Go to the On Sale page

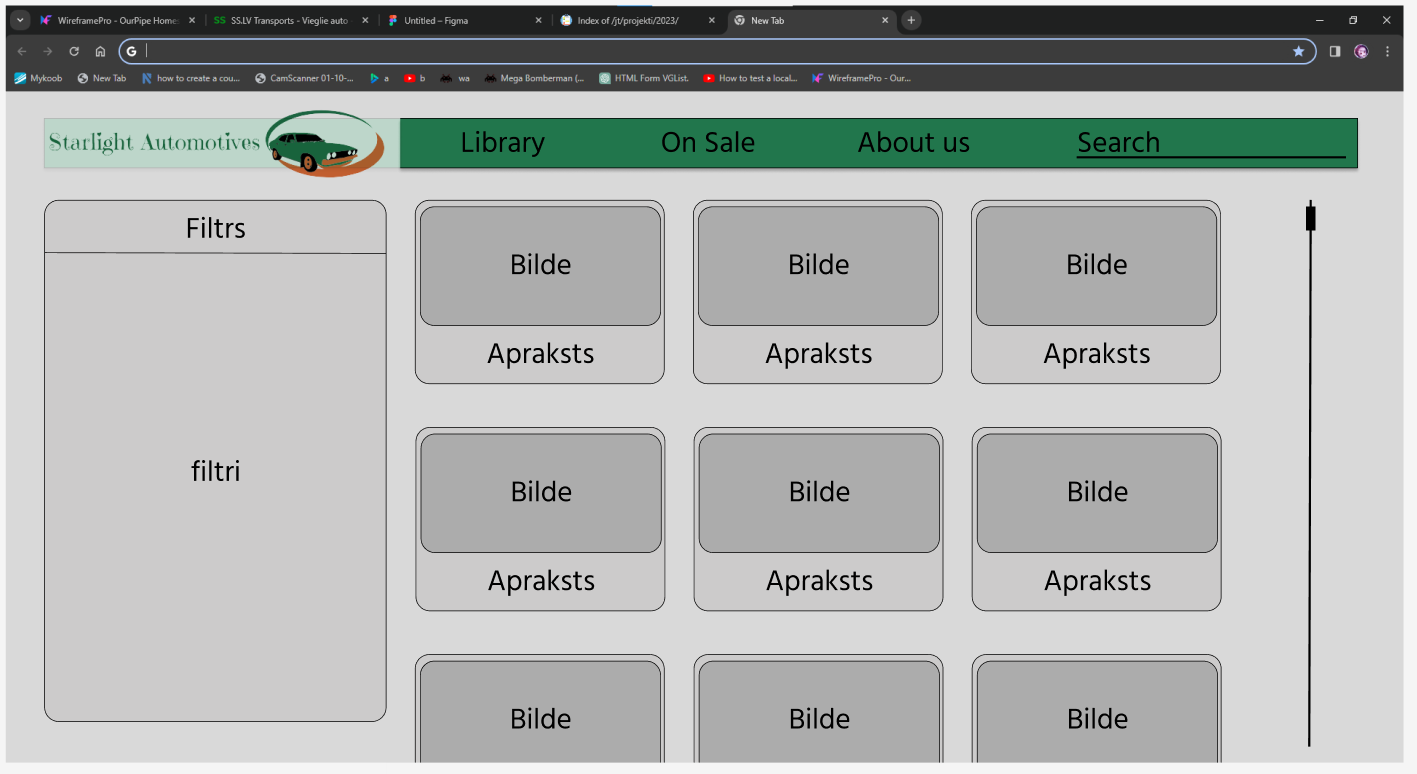707,143
